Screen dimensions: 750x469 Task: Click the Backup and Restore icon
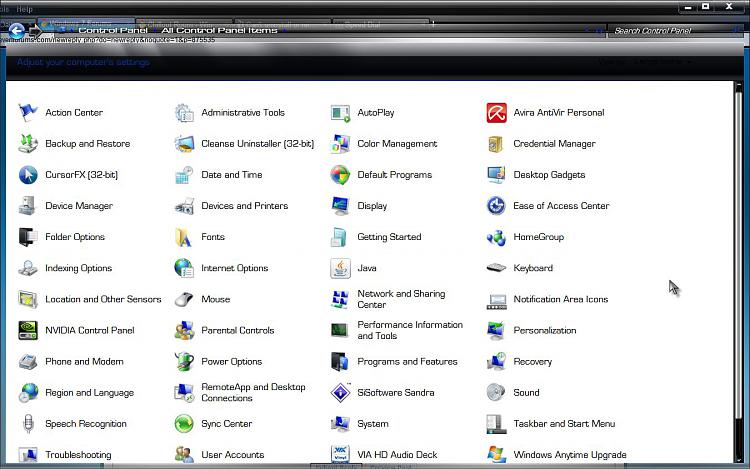28,144
